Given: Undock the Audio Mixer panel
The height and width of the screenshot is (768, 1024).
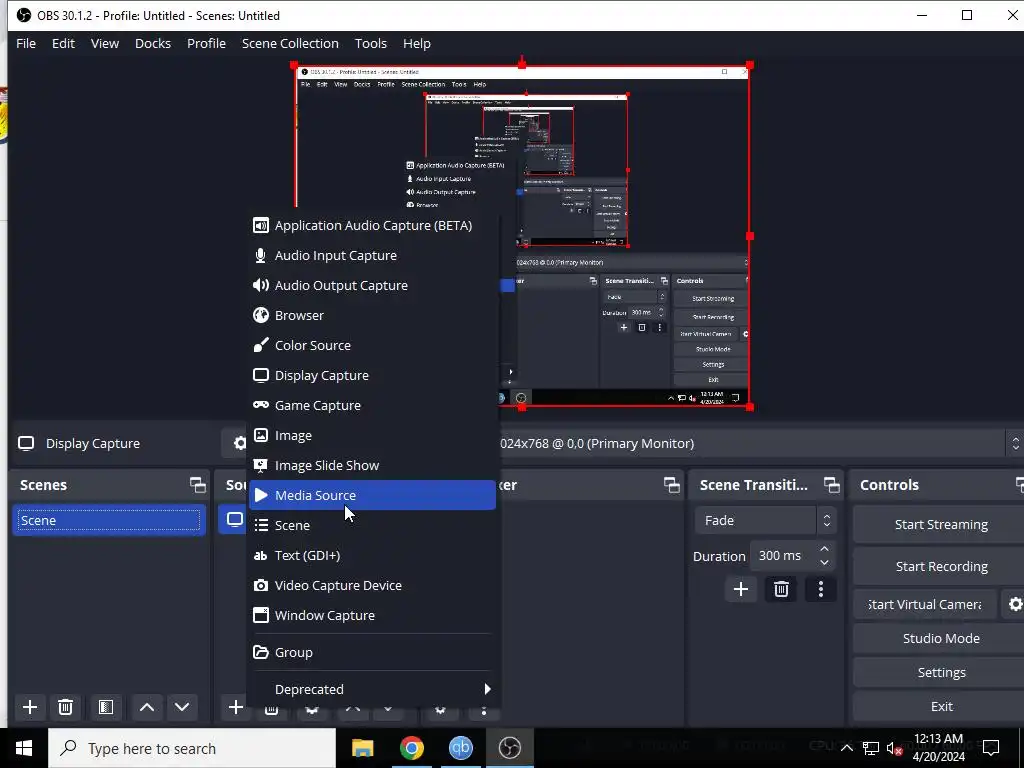Looking at the screenshot, I should (671, 485).
